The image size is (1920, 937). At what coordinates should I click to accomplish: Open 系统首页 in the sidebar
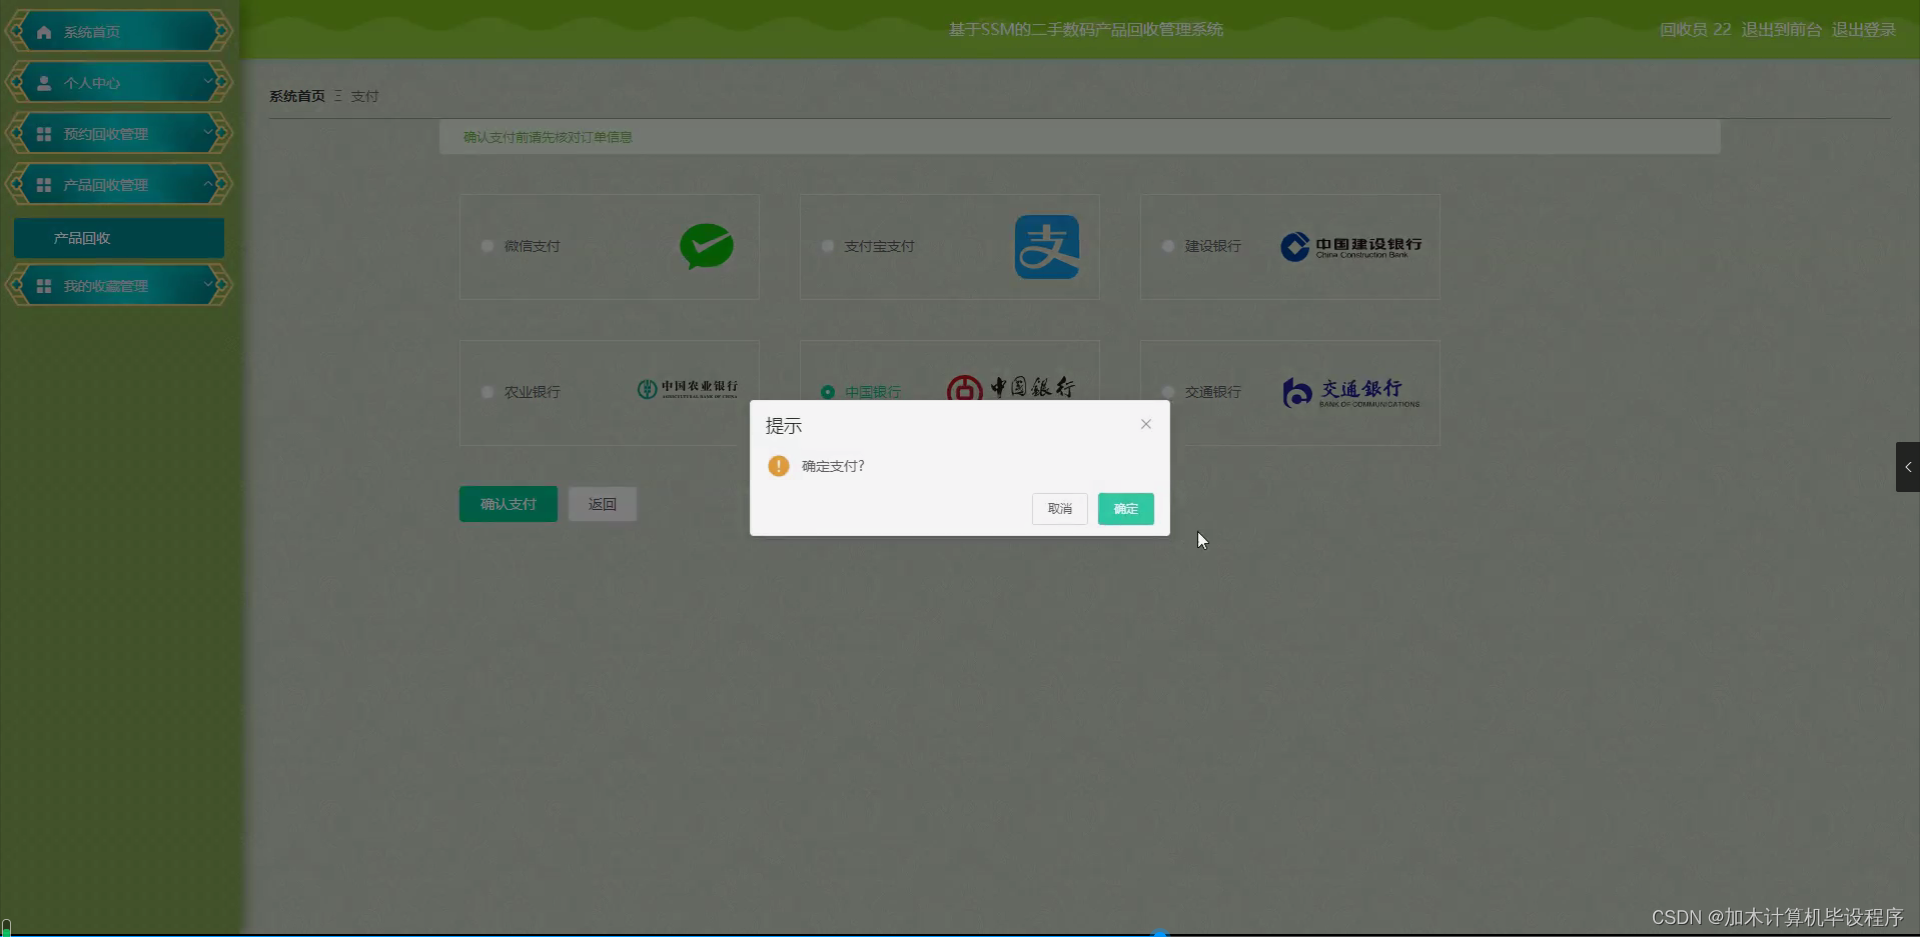pyautogui.click(x=119, y=31)
